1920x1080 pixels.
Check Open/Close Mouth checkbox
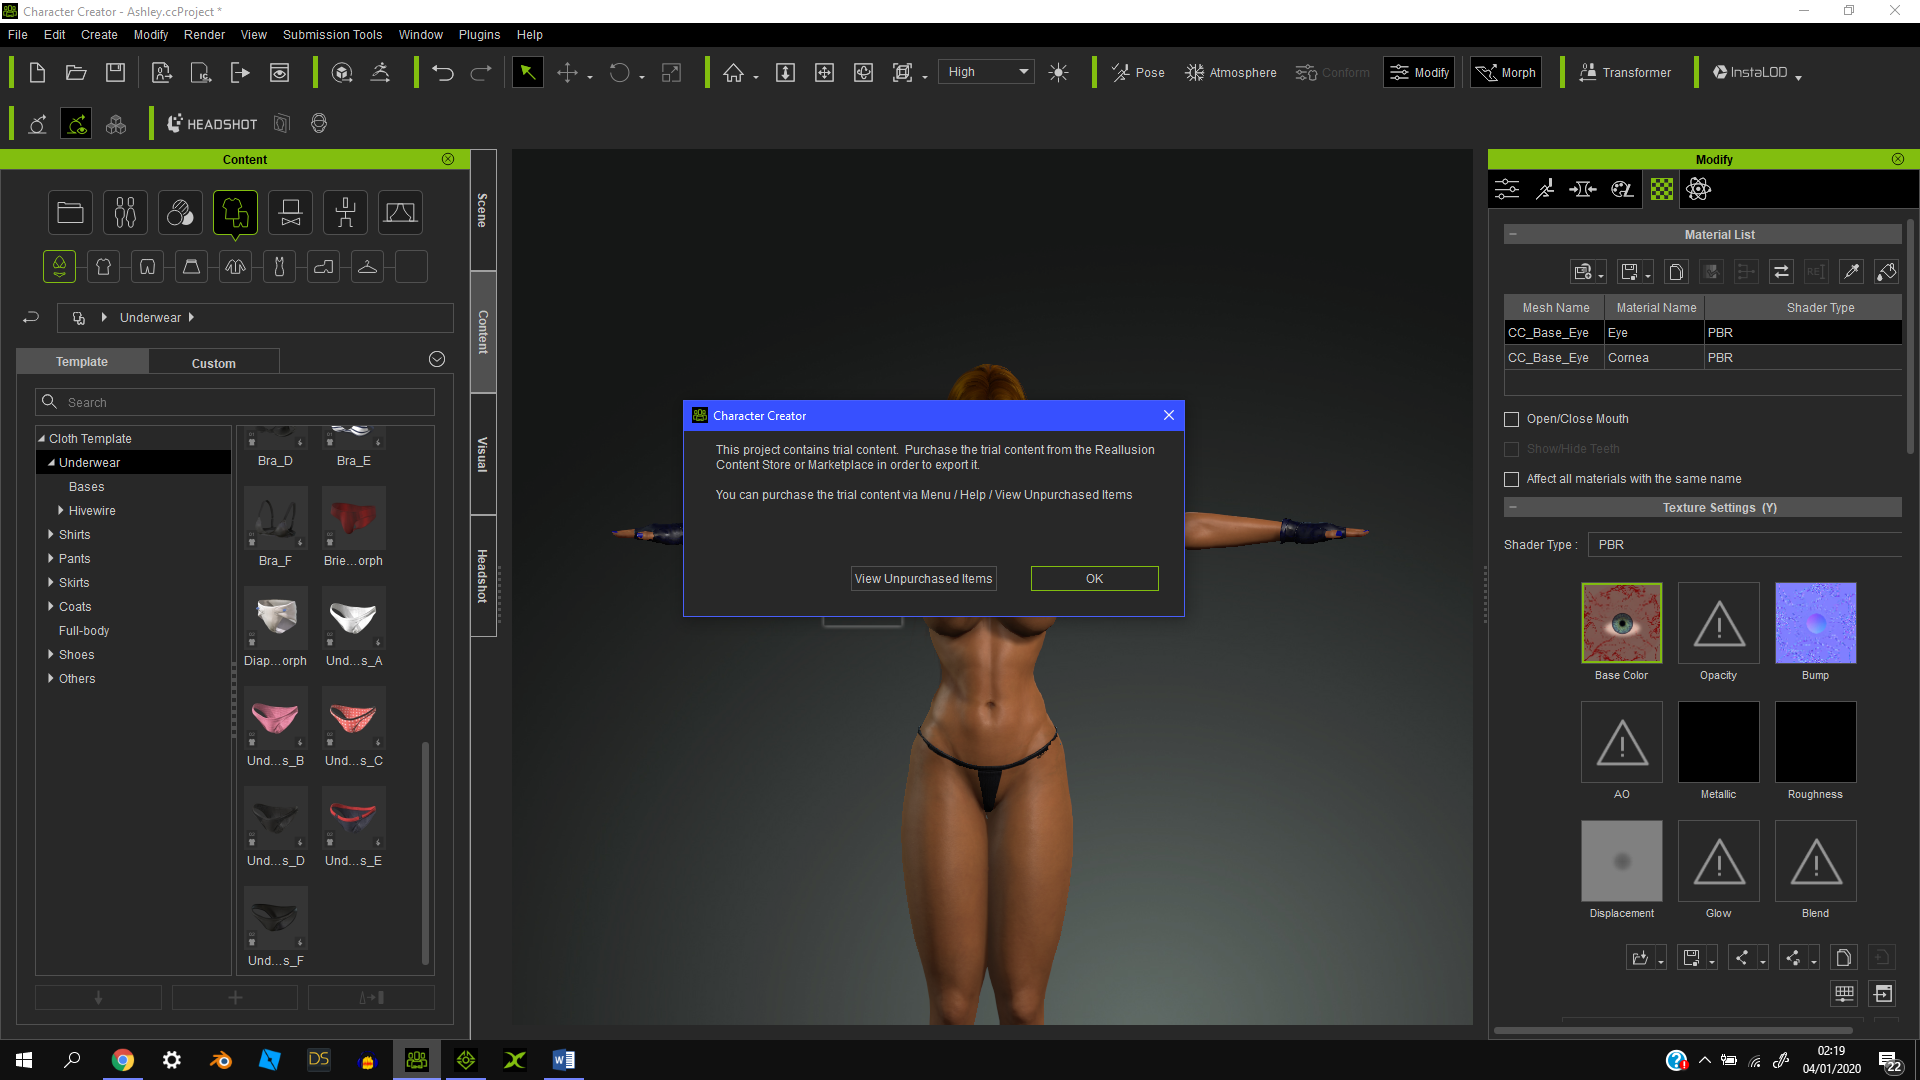click(x=1512, y=419)
